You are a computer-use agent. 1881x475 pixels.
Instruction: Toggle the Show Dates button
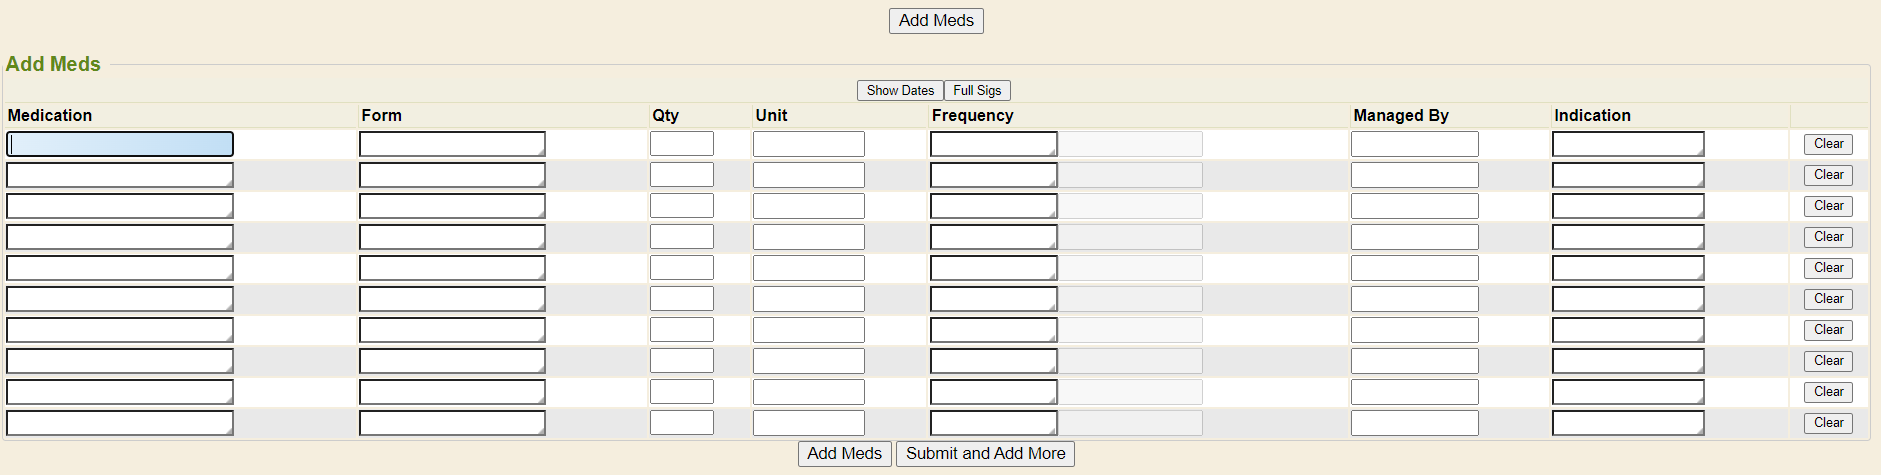900,91
